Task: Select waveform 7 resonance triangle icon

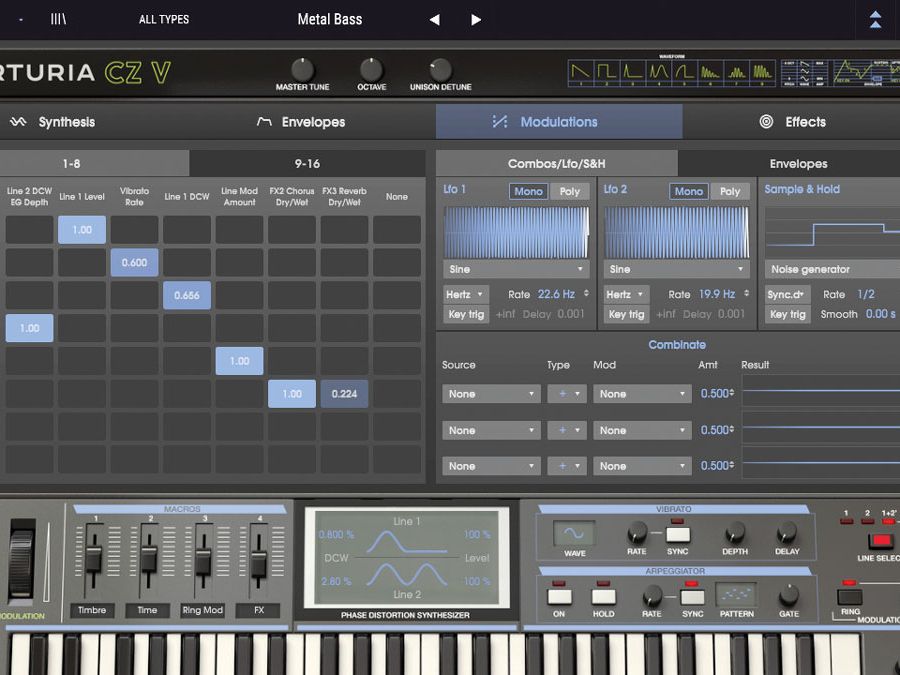Action: (736, 73)
